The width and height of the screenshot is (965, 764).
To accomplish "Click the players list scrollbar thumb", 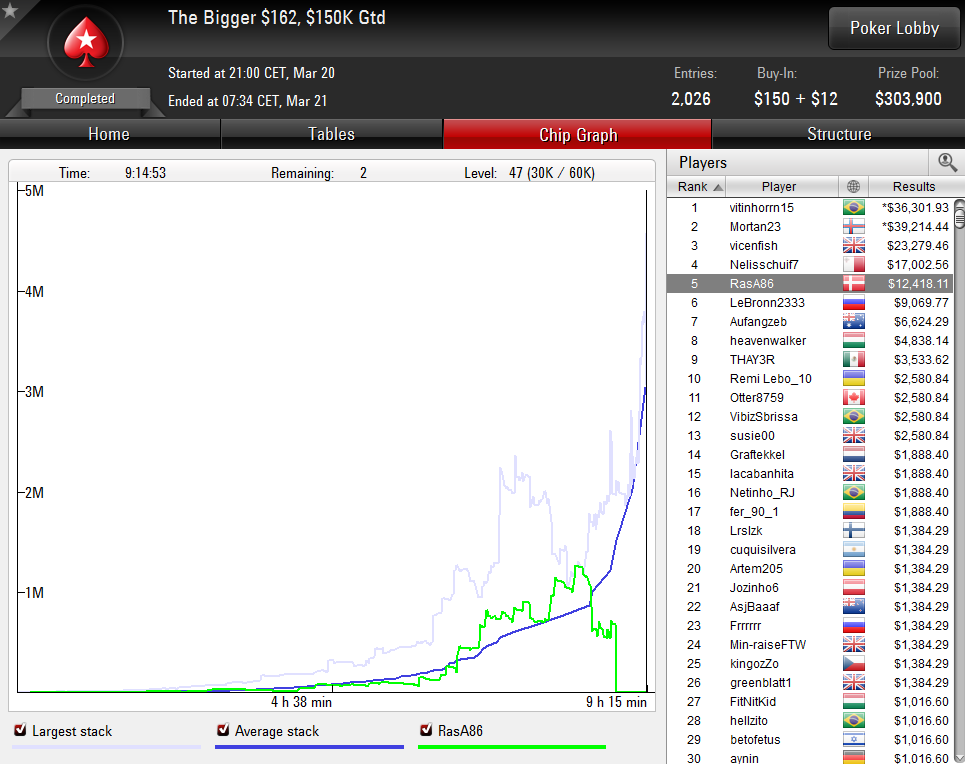I will [959, 219].
